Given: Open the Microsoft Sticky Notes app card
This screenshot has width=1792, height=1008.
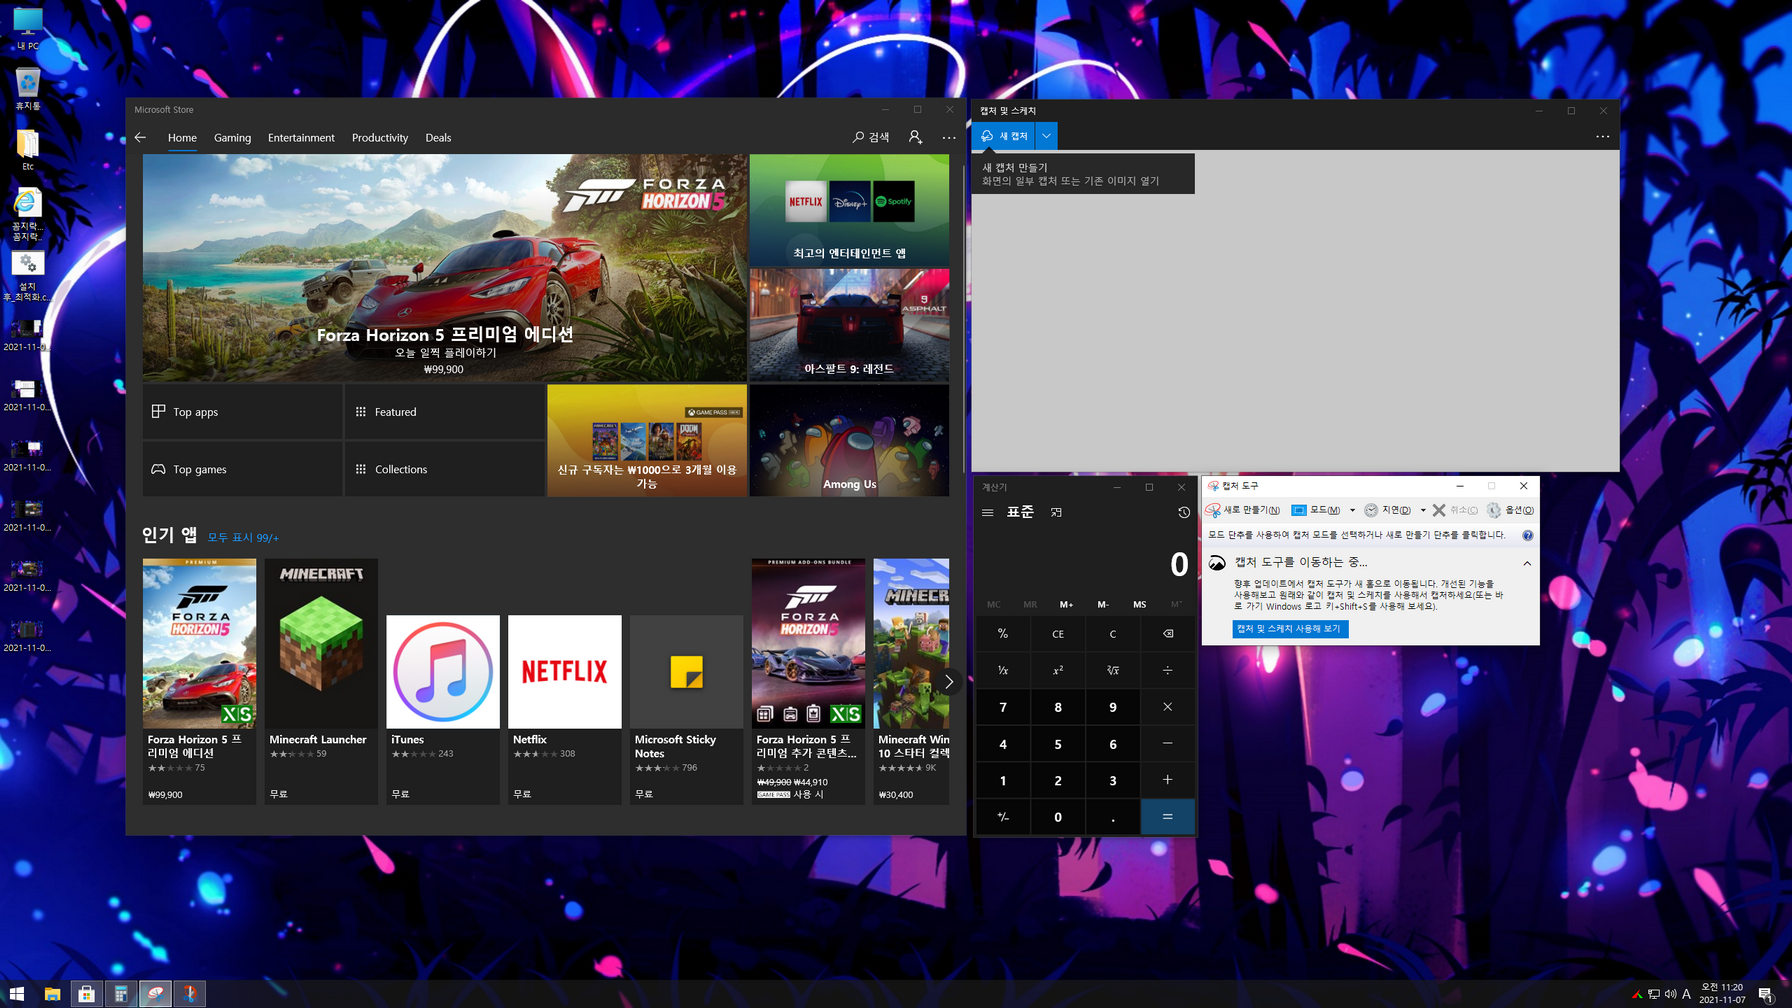Looking at the screenshot, I should click(x=686, y=709).
